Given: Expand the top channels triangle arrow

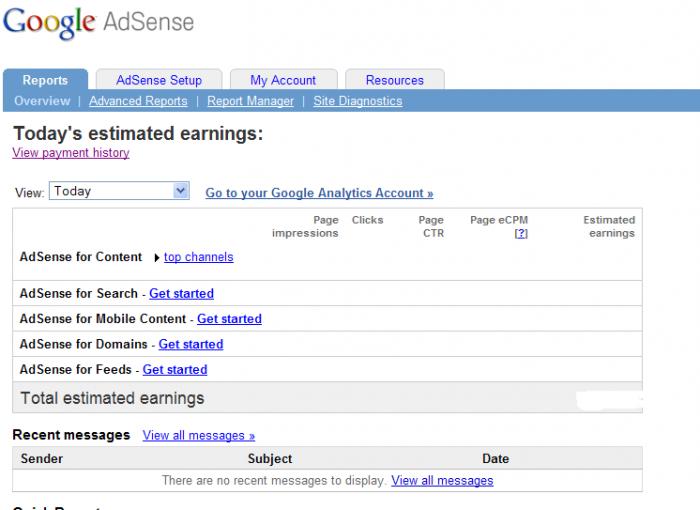Looking at the screenshot, I should (x=157, y=258).
